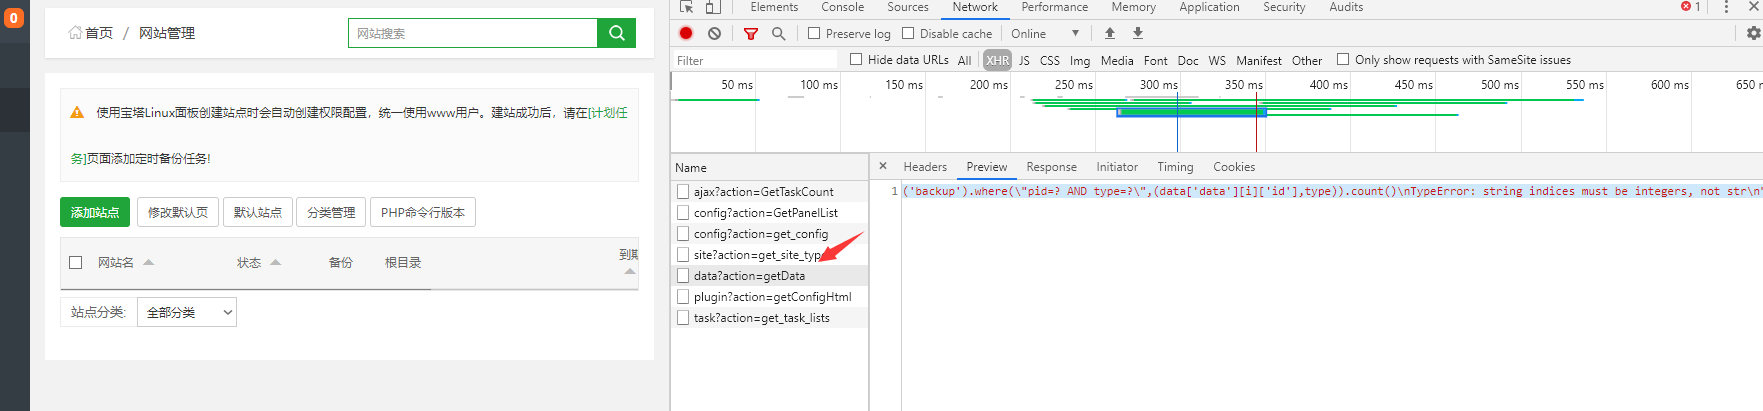Sort by status arrow icon

pyautogui.click(x=275, y=262)
